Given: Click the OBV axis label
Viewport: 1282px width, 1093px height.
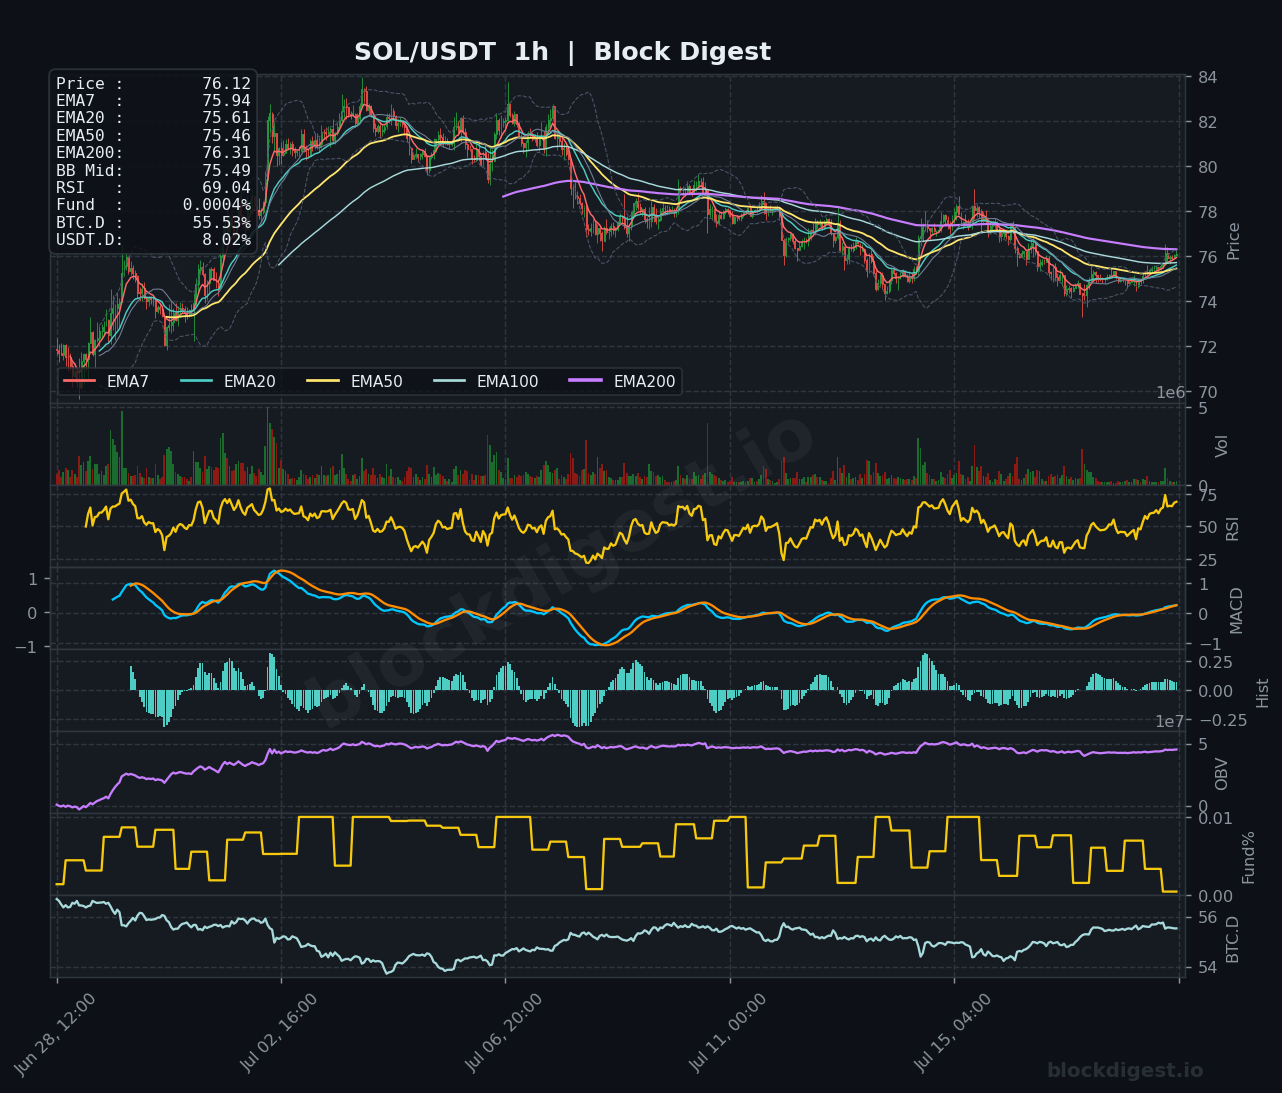Looking at the screenshot, I should (x=1221, y=773).
